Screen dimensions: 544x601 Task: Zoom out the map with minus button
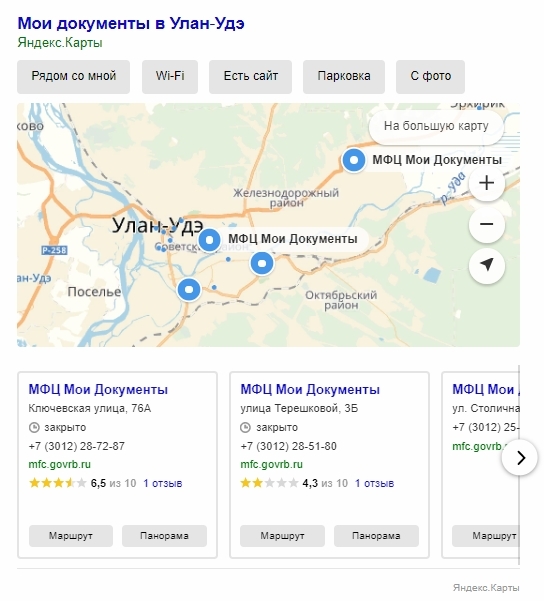(x=486, y=224)
